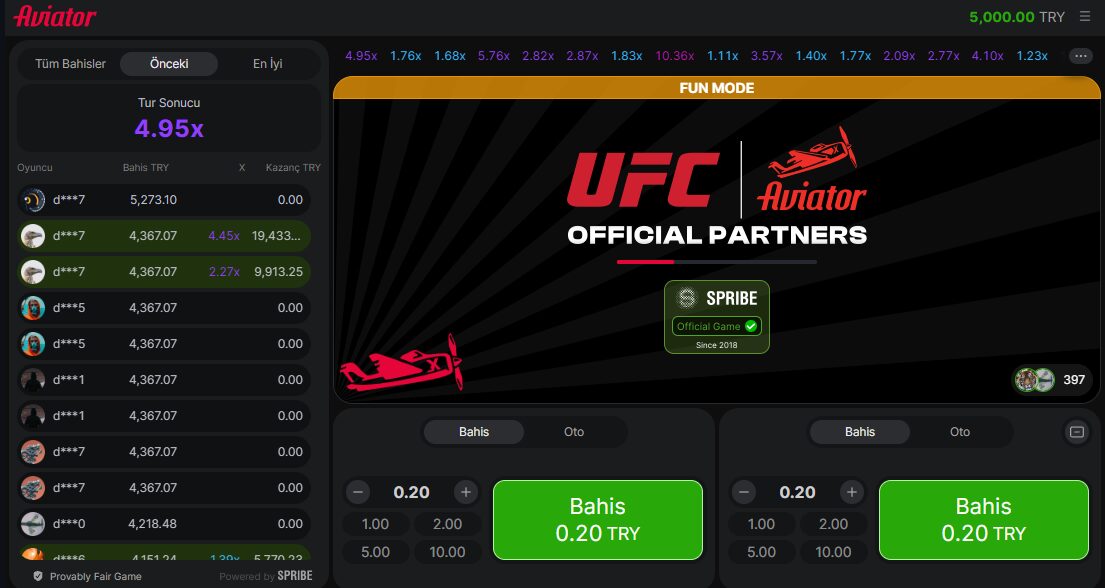This screenshot has height=588, width=1105.
Task: Click the shield icon next to Provably Fair Game
Action: [x=38, y=576]
